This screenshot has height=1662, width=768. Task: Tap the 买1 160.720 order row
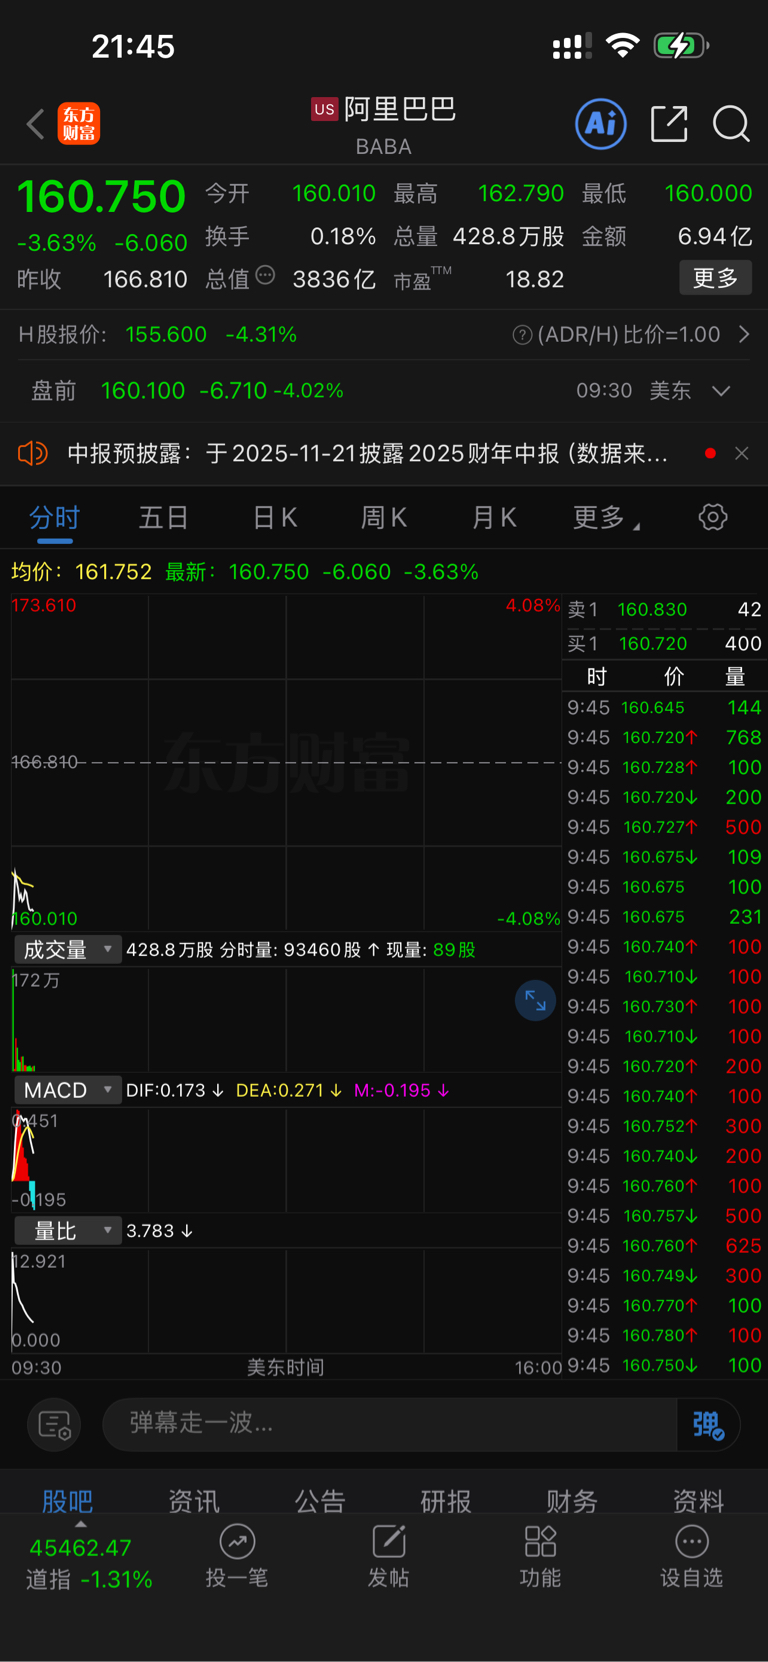point(665,644)
